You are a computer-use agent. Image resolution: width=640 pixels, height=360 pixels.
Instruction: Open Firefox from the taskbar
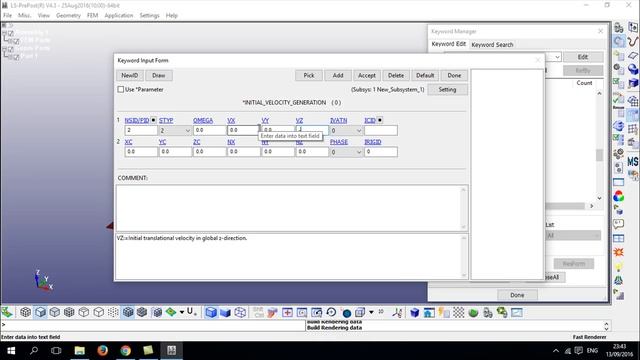pos(102,350)
